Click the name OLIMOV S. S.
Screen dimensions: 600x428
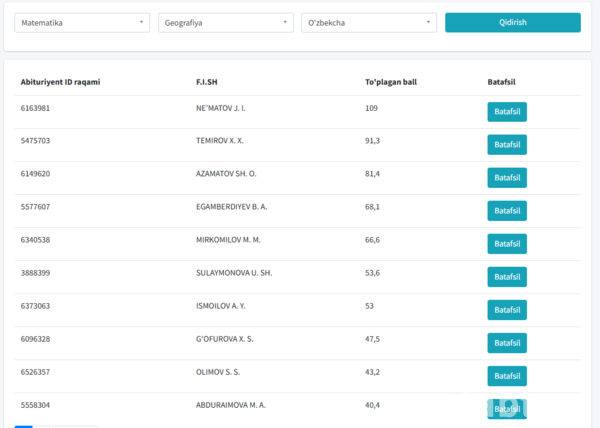218,372
